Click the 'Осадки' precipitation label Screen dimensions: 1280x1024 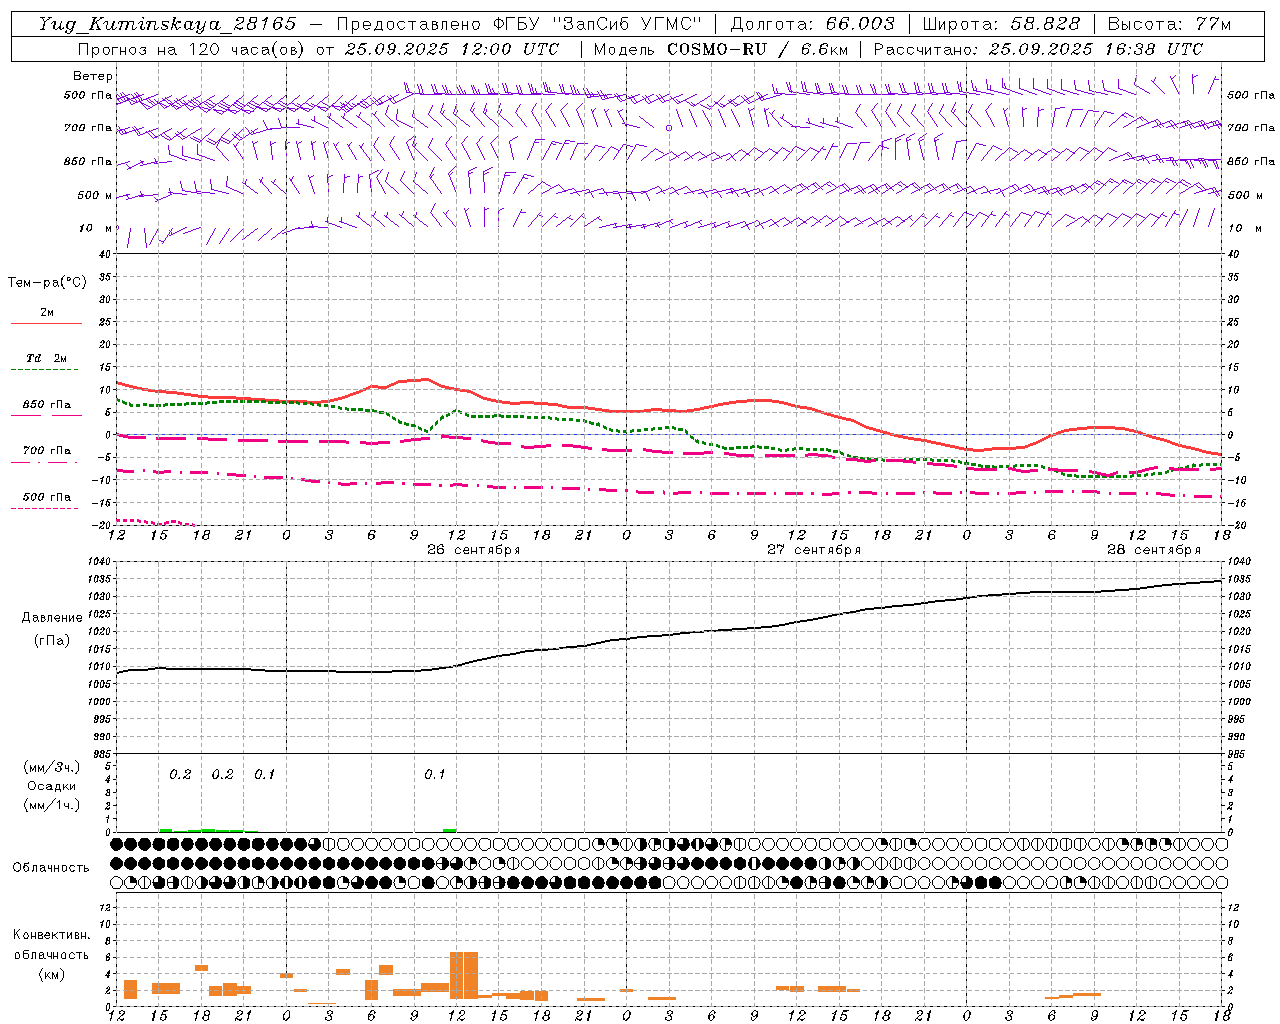51,786
